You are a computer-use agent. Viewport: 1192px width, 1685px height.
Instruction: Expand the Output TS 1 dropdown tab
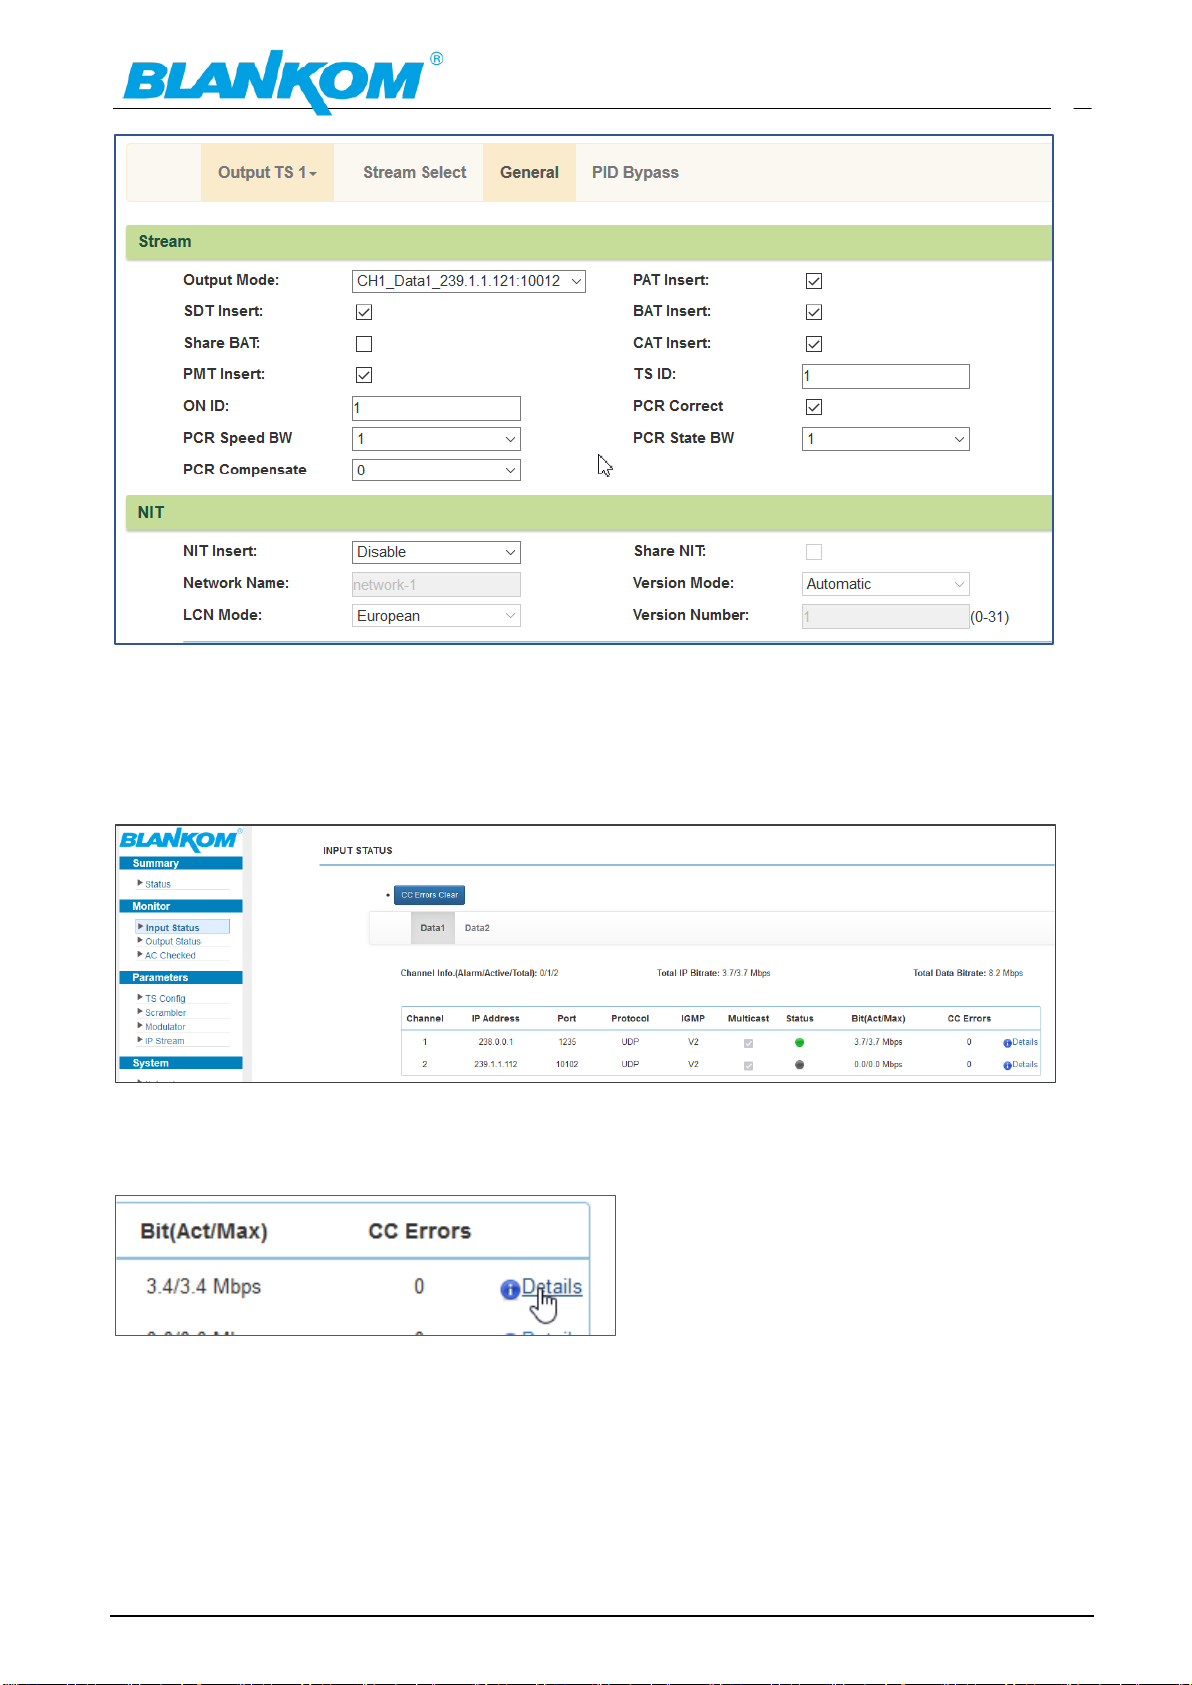tap(267, 172)
